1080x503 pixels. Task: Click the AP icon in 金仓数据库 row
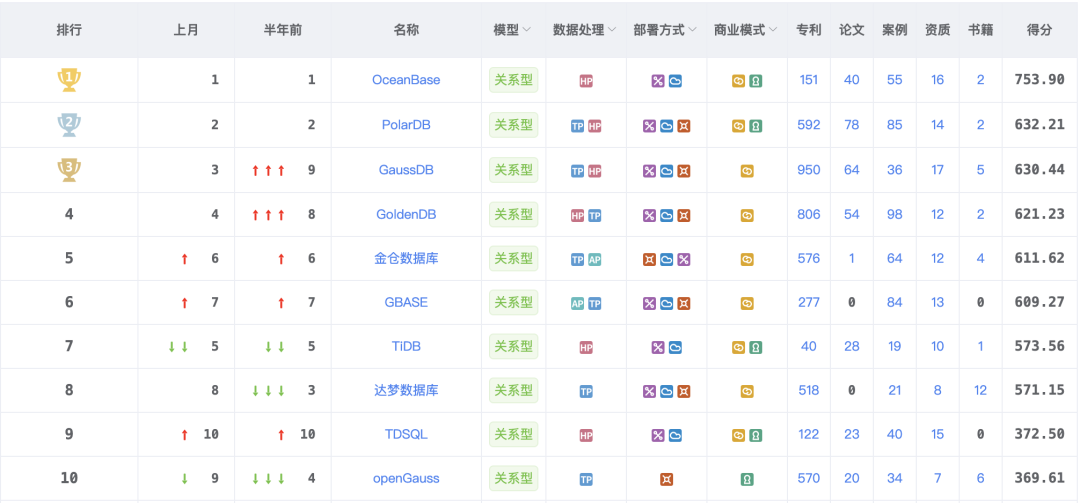[x=594, y=260]
